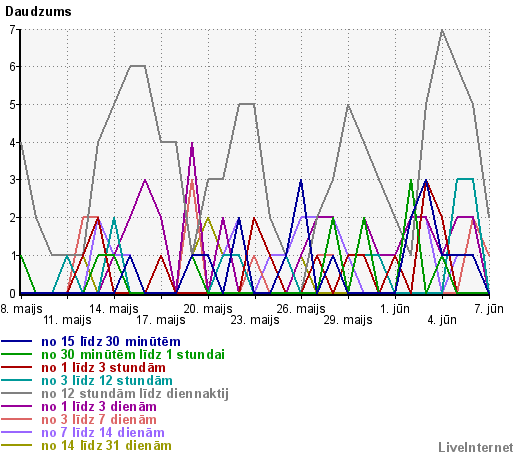The image size is (520, 457).
Task: Click dark blue legend line for 15–30 minūtēm
Action: tap(17, 341)
